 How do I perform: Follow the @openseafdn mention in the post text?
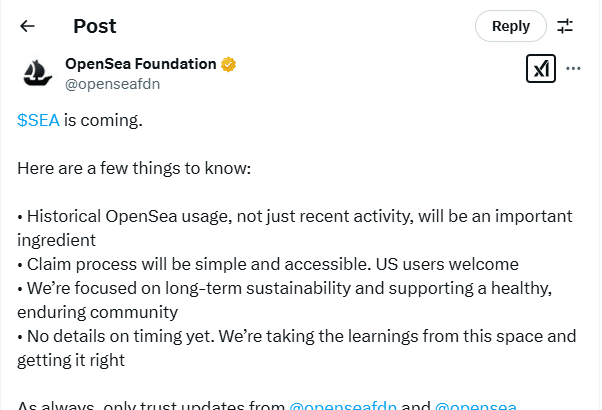343,405
